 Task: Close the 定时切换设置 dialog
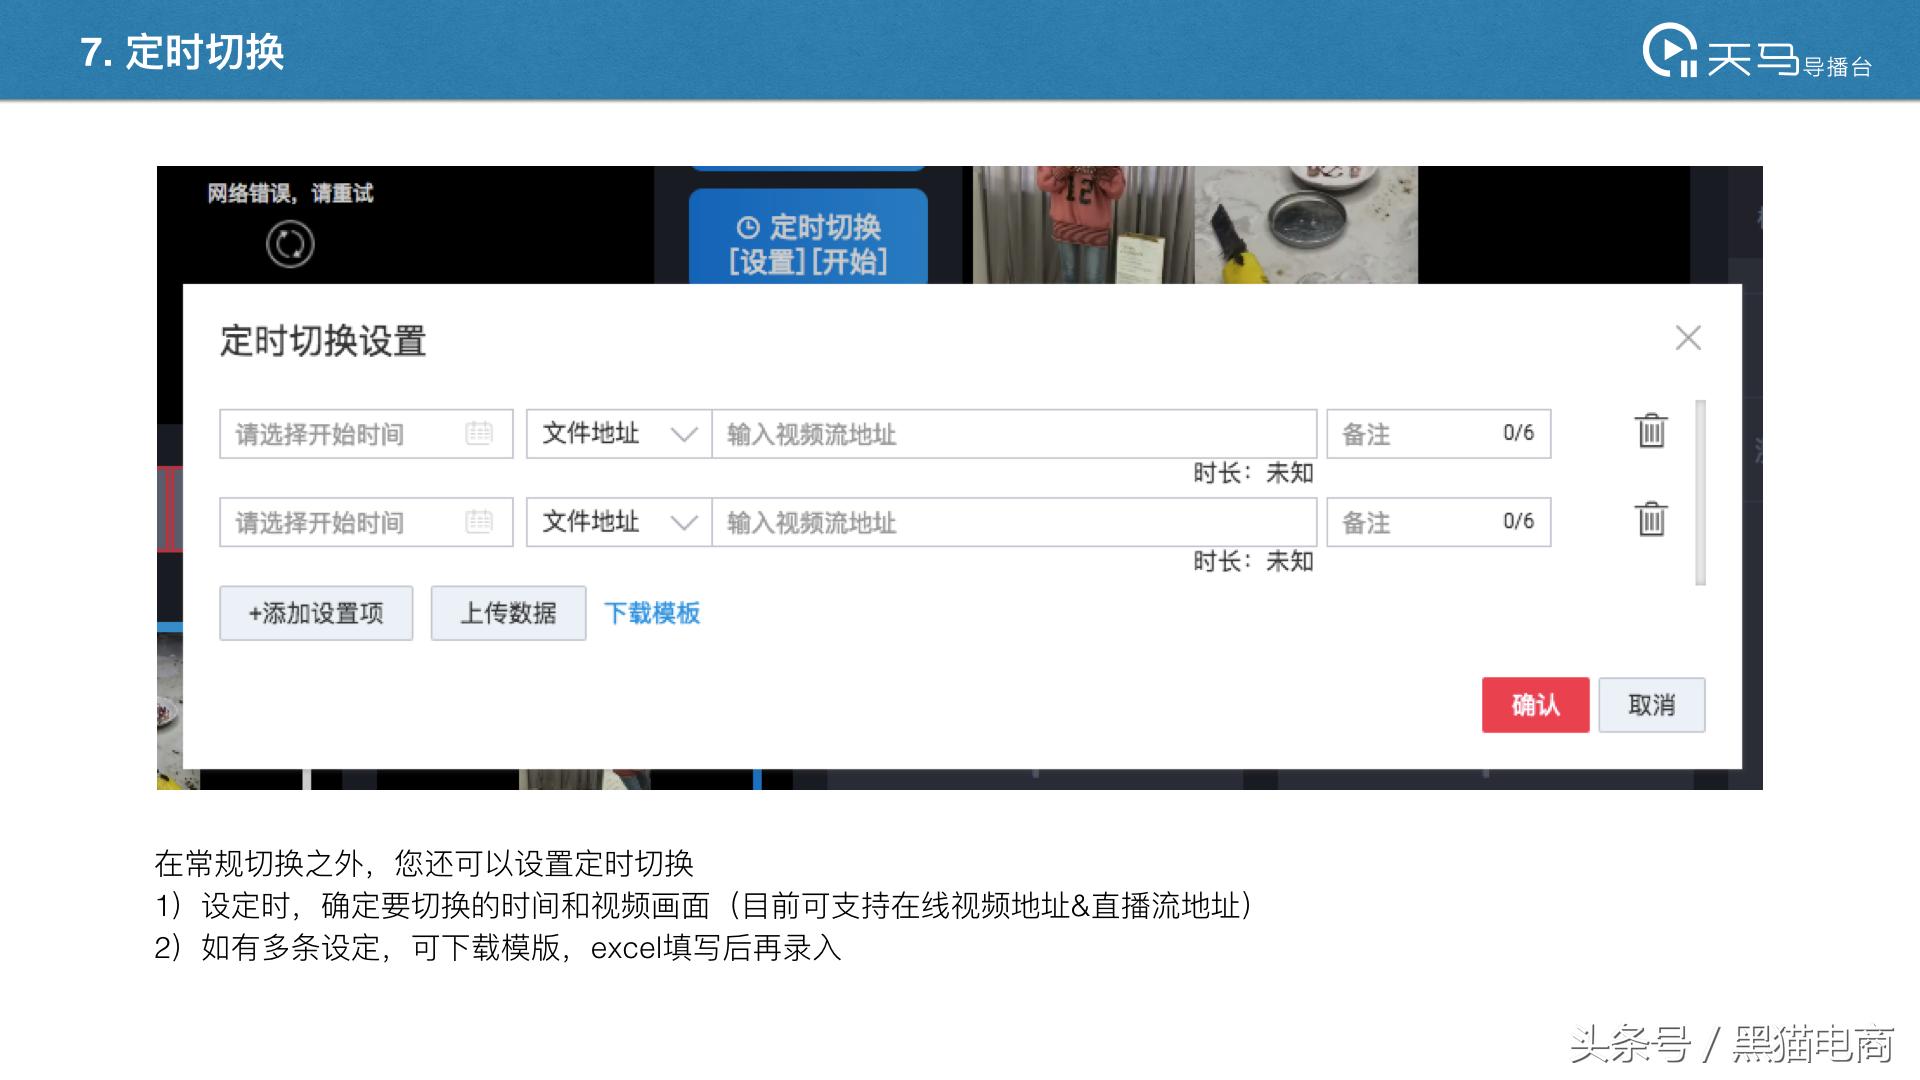[x=1687, y=338]
